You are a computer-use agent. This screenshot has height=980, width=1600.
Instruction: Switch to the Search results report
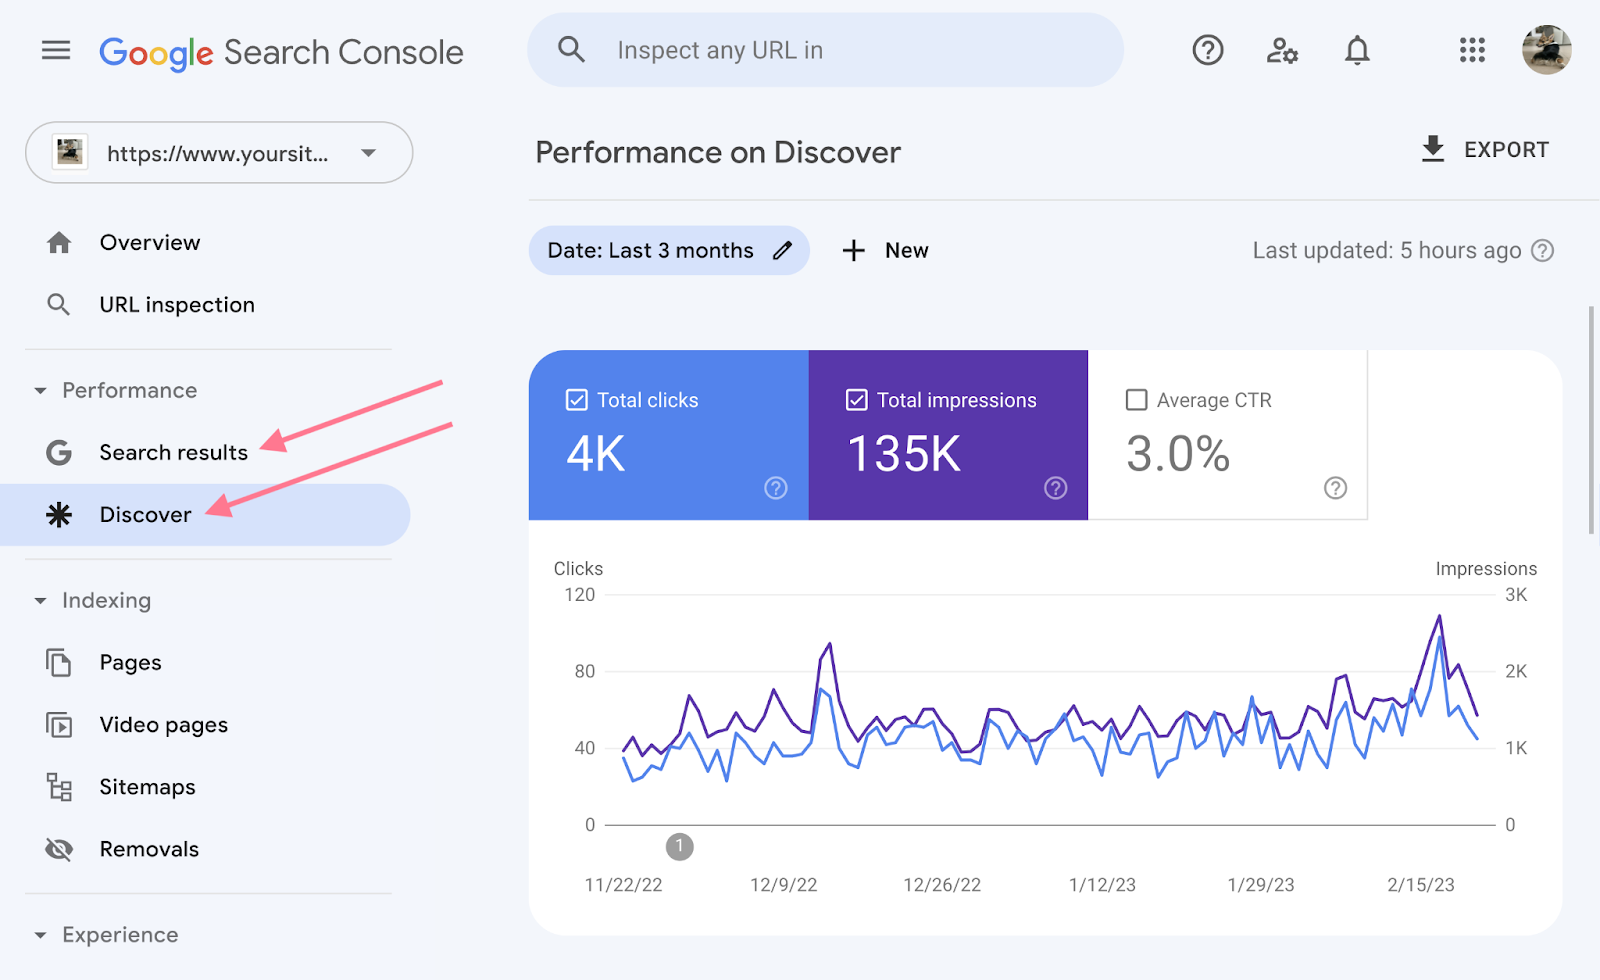coord(173,452)
